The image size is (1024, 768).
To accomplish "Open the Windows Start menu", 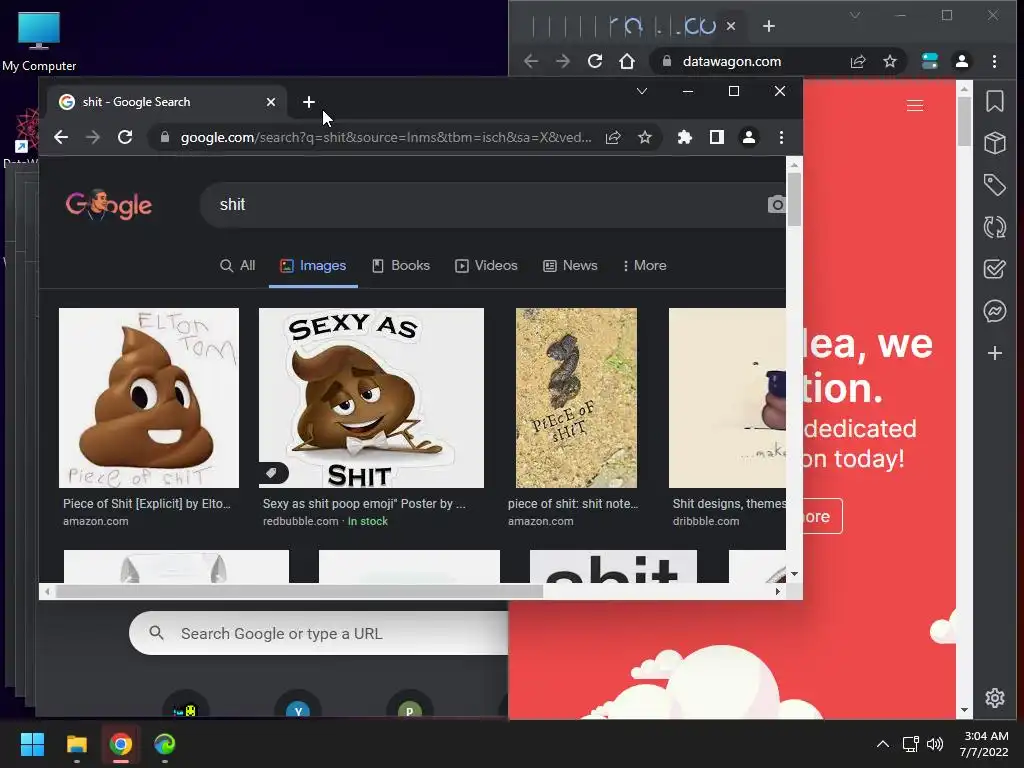I will click(x=32, y=744).
